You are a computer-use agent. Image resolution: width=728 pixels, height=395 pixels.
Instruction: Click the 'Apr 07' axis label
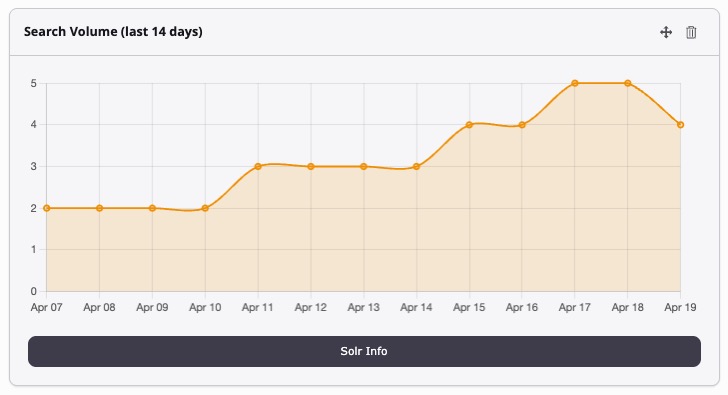point(46,307)
